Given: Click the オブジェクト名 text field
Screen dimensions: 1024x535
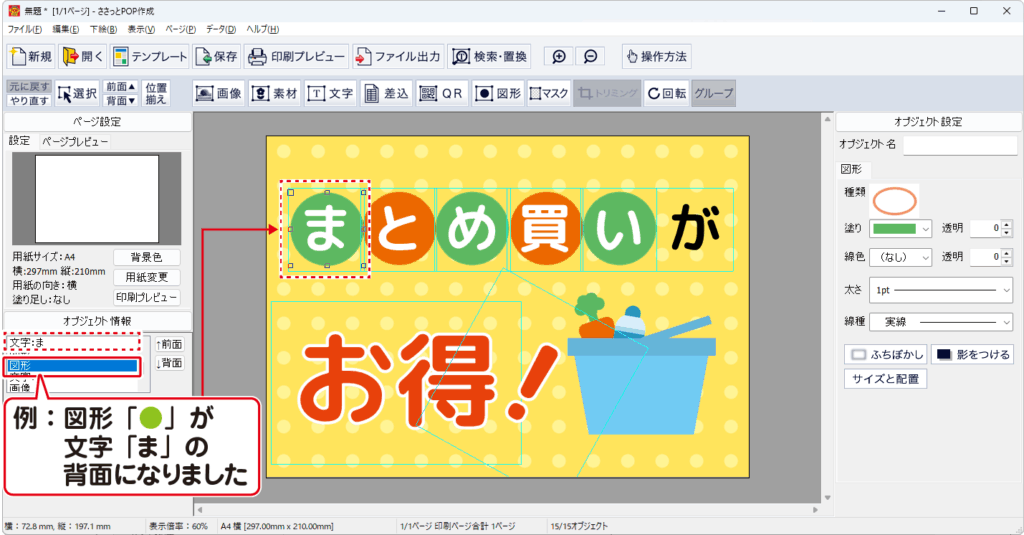Looking at the screenshot, I should pyautogui.click(x=959, y=145).
